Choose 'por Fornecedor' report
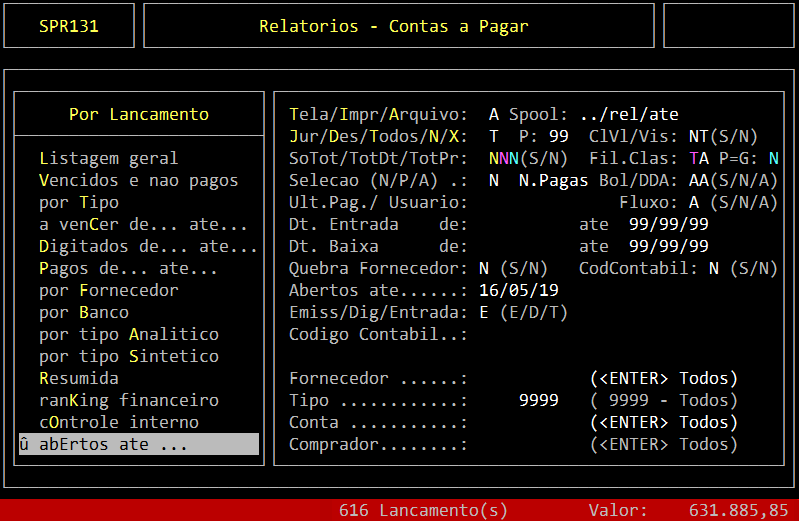This screenshot has width=799, height=521. tap(108, 290)
